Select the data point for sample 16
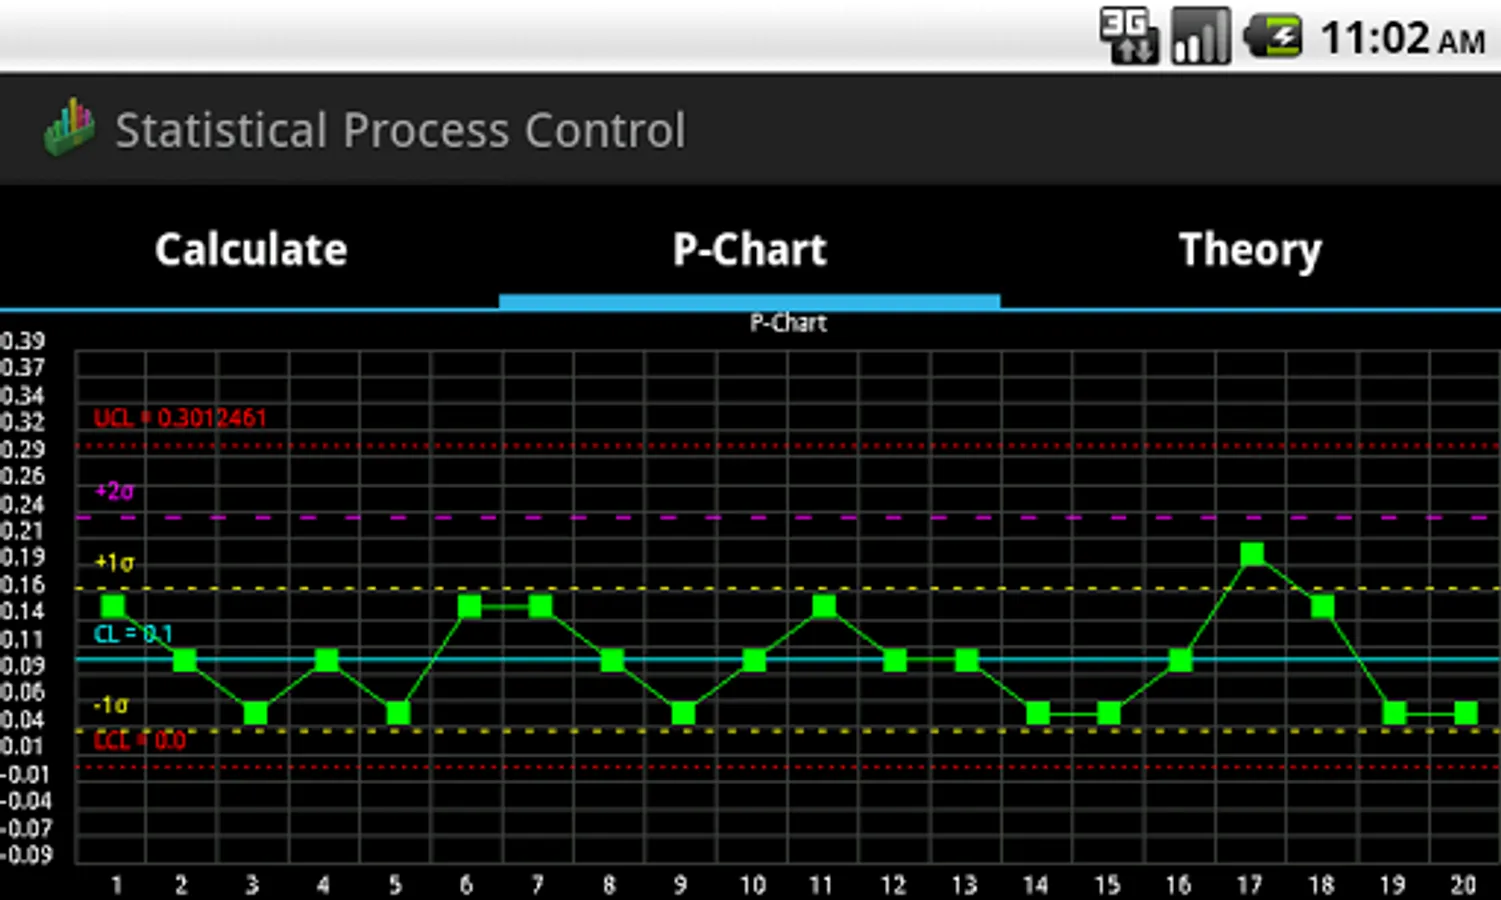Screen dimensions: 1501x900 pos(1180,660)
